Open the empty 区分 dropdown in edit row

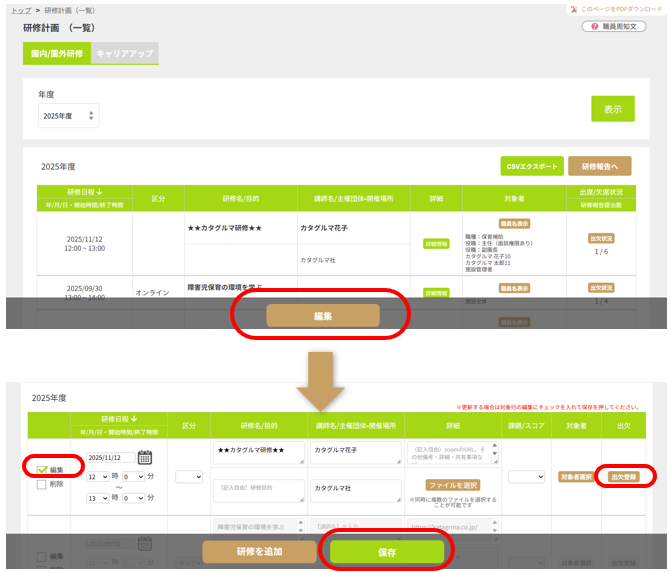coord(189,477)
